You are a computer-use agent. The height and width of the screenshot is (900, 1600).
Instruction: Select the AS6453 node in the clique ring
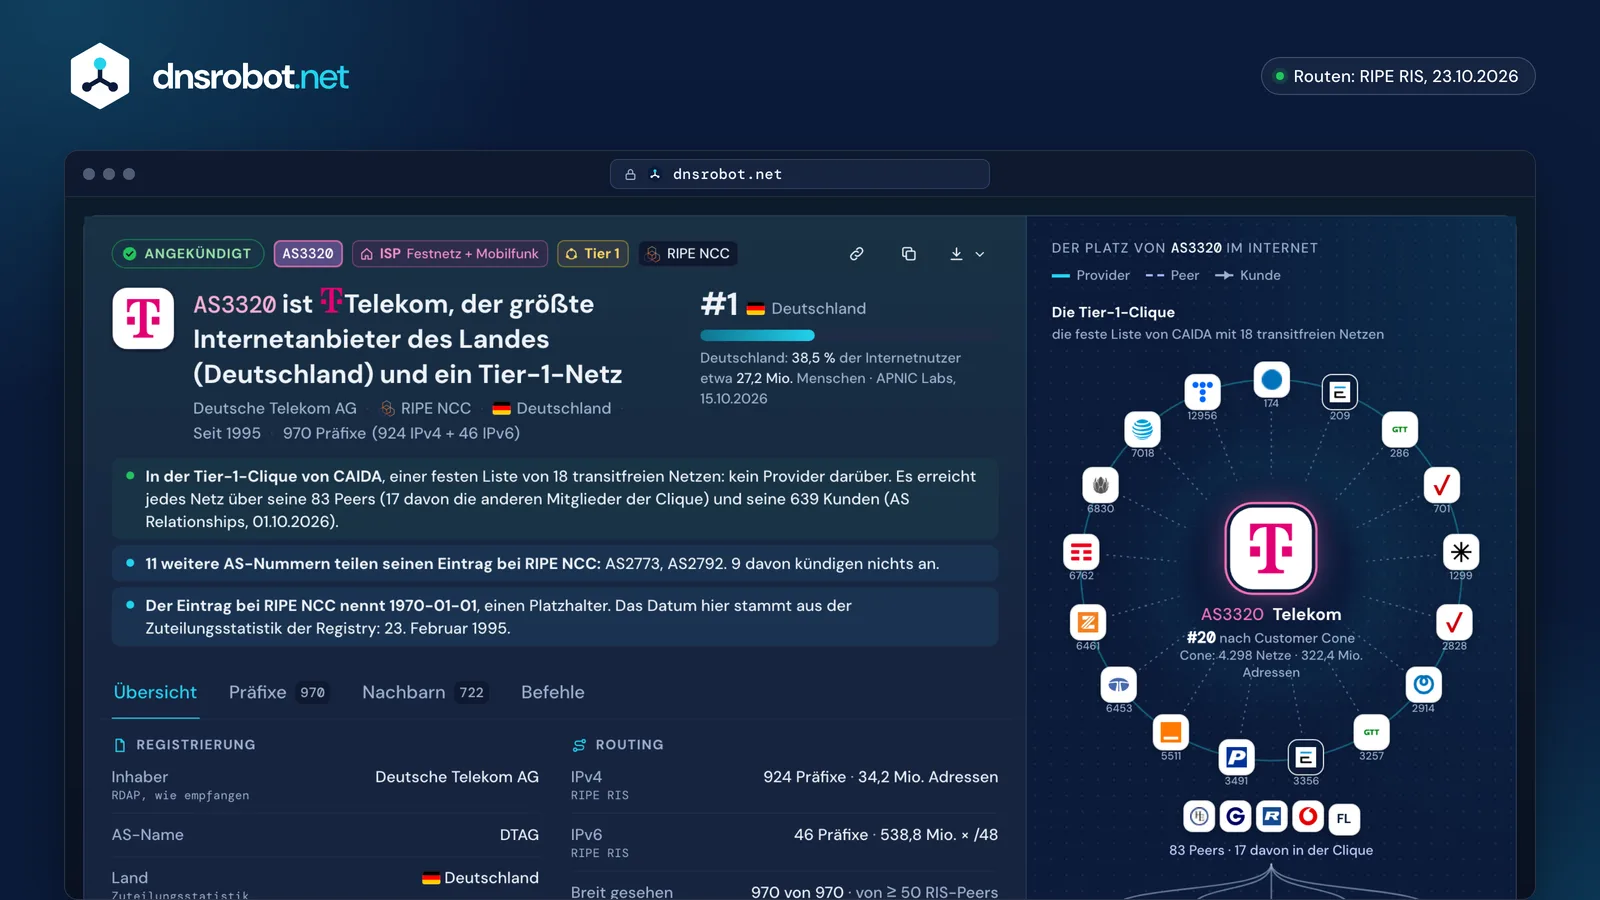1118,685
